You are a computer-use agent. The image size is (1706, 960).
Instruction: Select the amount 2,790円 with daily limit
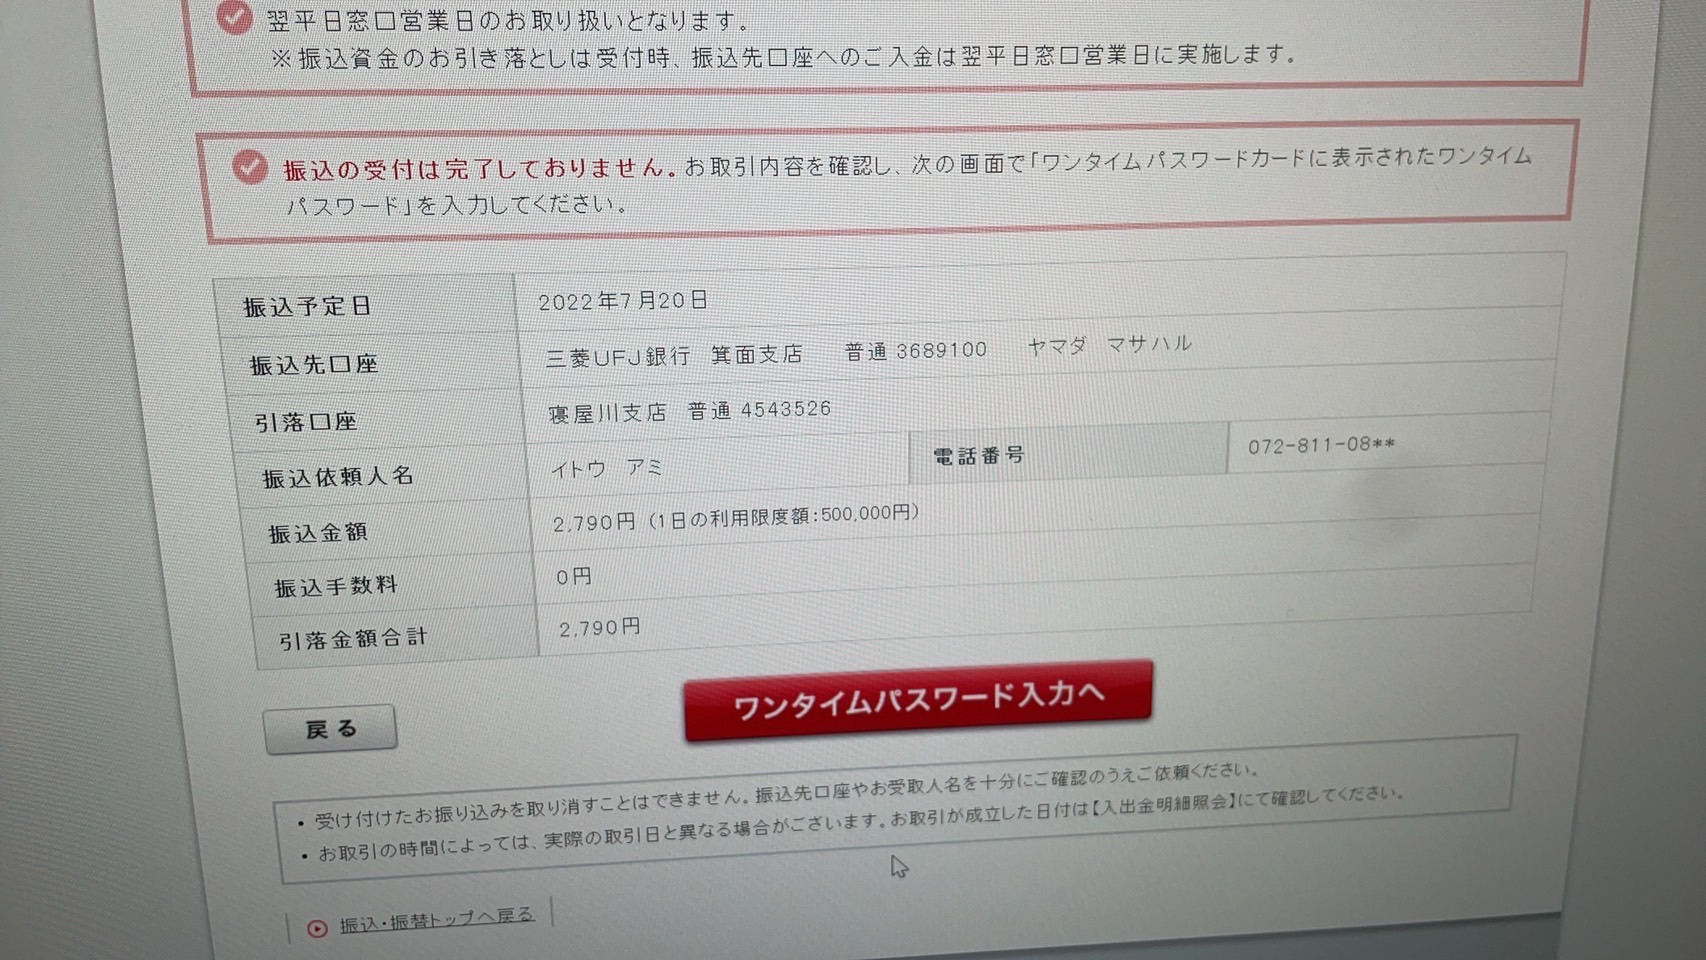(x=735, y=517)
